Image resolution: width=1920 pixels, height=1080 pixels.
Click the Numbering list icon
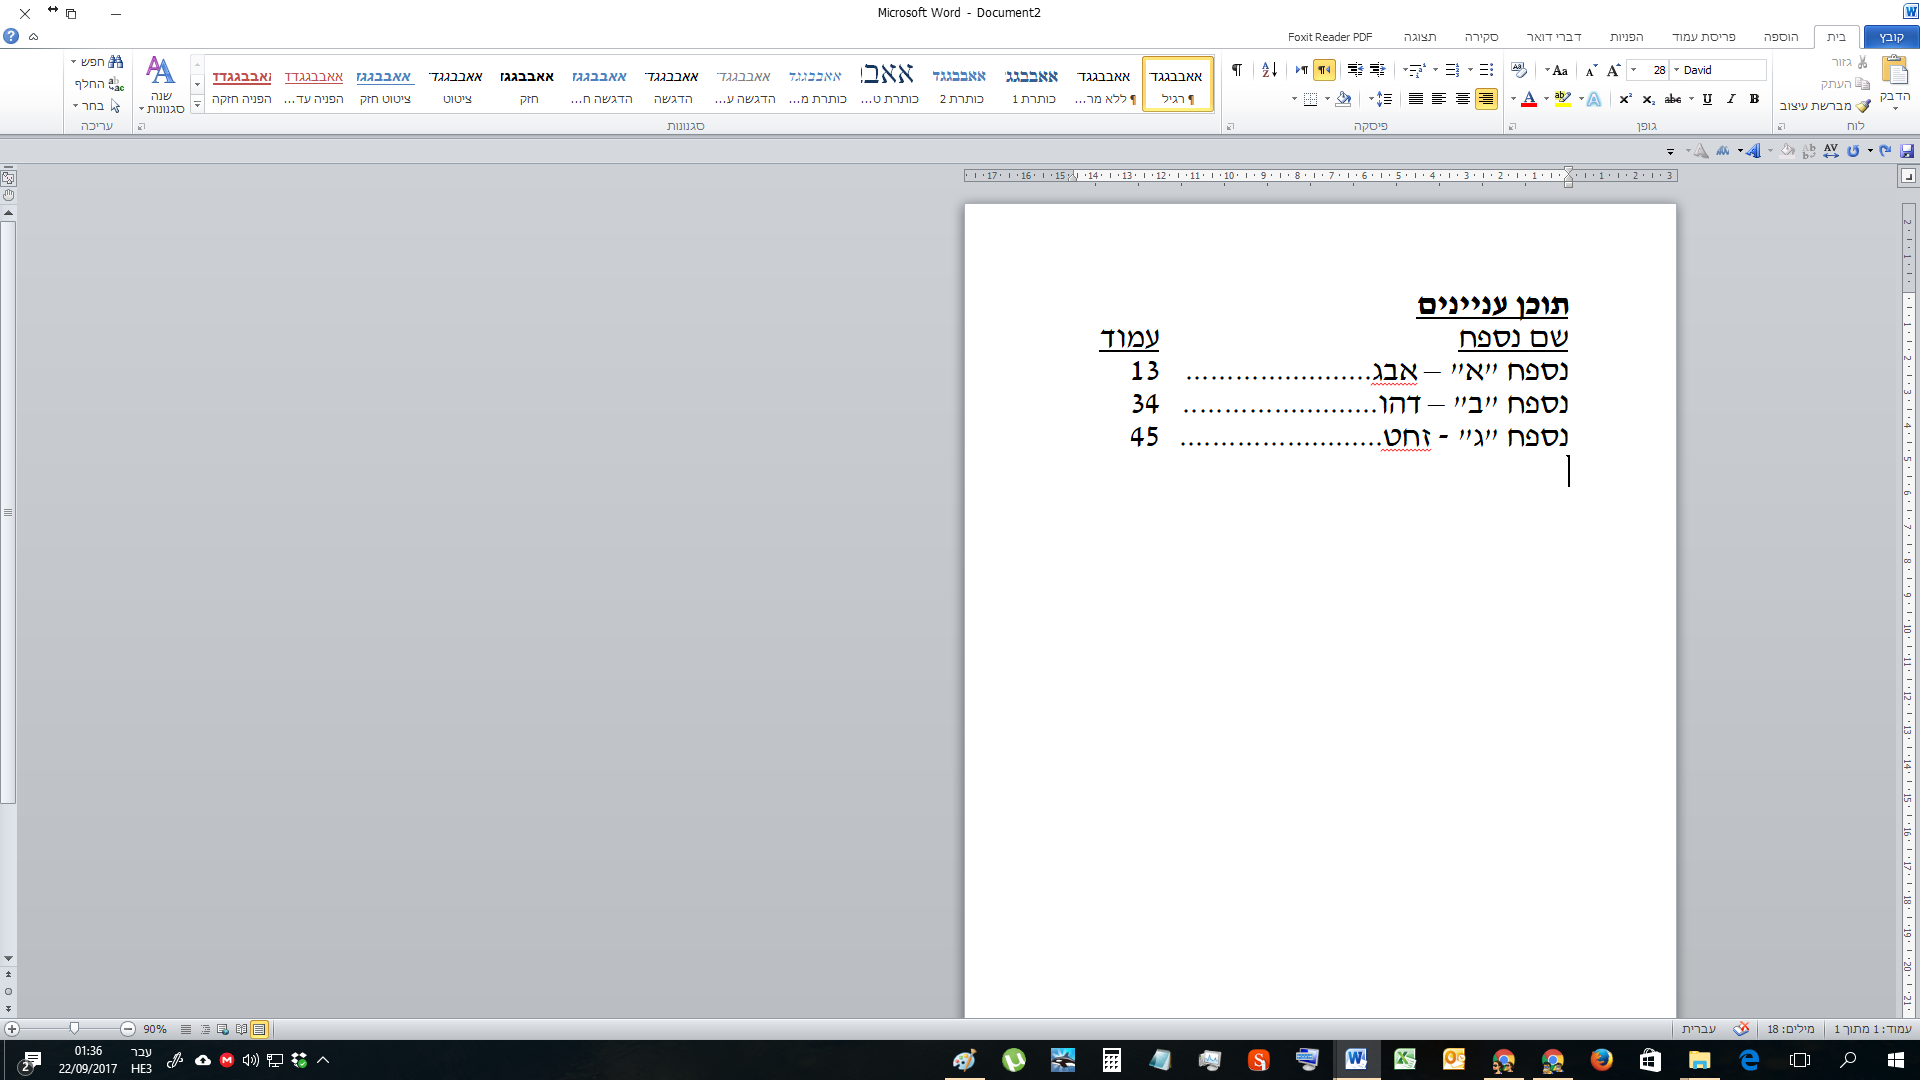click(x=1452, y=70)
